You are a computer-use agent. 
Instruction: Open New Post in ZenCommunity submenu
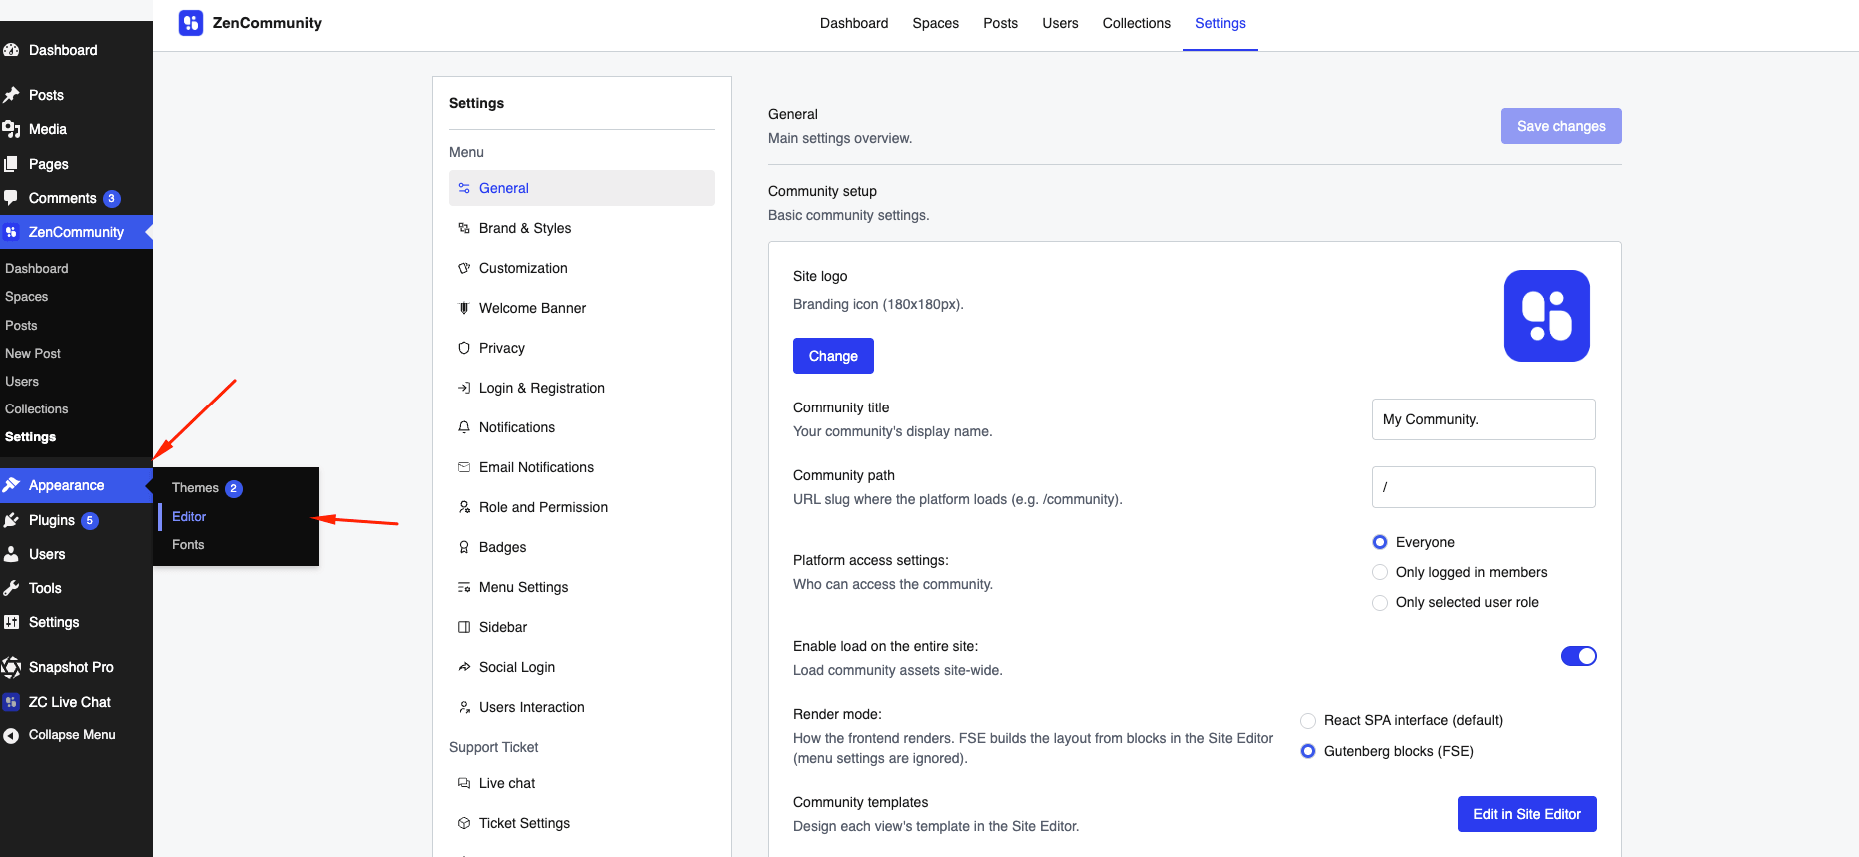pyautogui.click(x=33, y=353)
